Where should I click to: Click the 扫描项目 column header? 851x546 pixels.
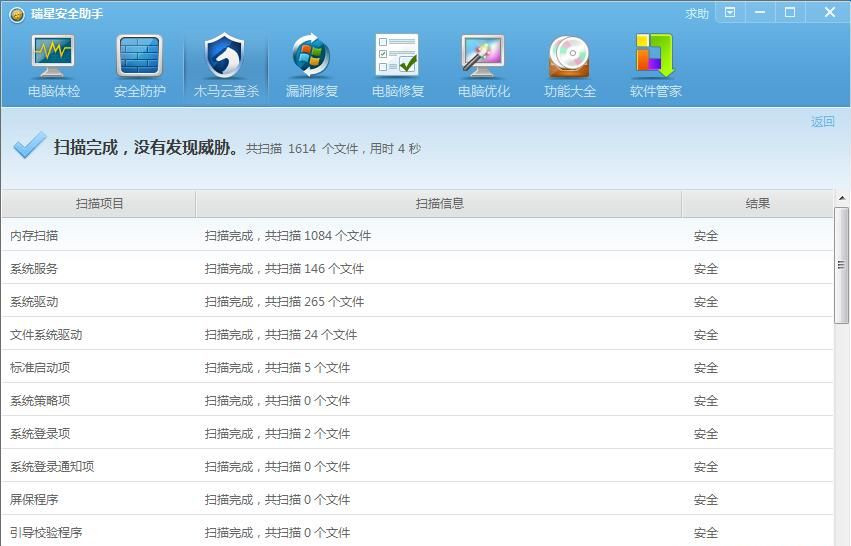pos(99,204)
